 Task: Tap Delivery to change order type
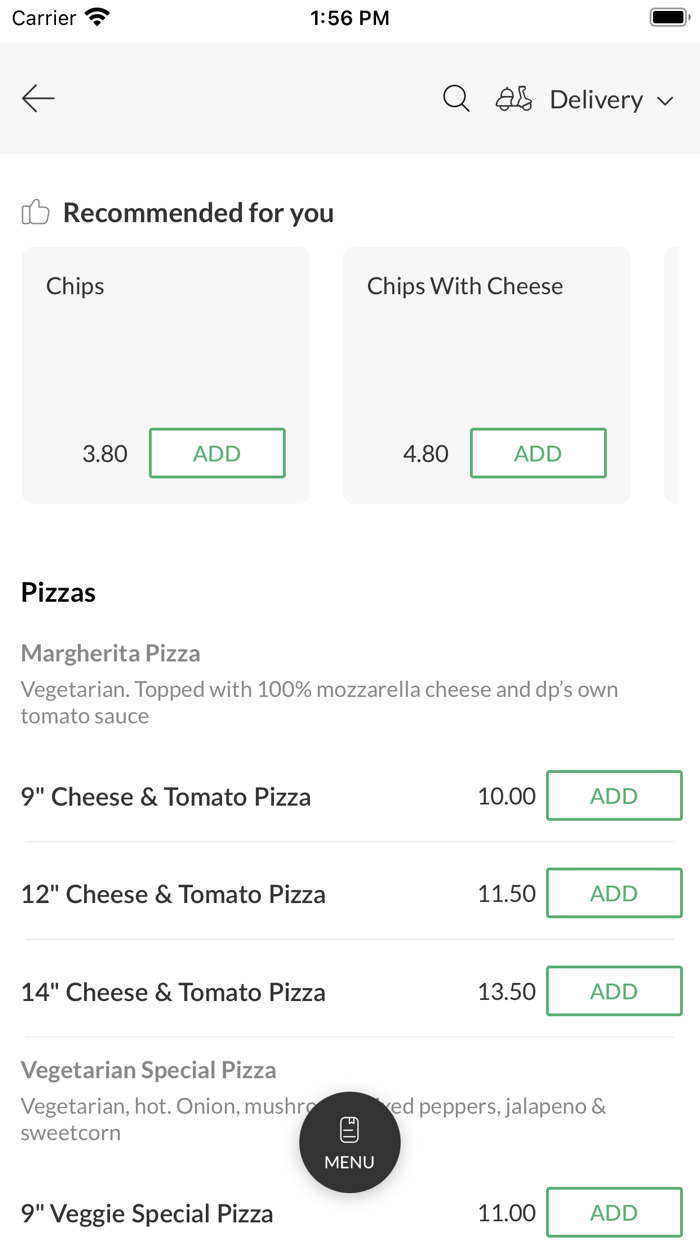(596, 99)
